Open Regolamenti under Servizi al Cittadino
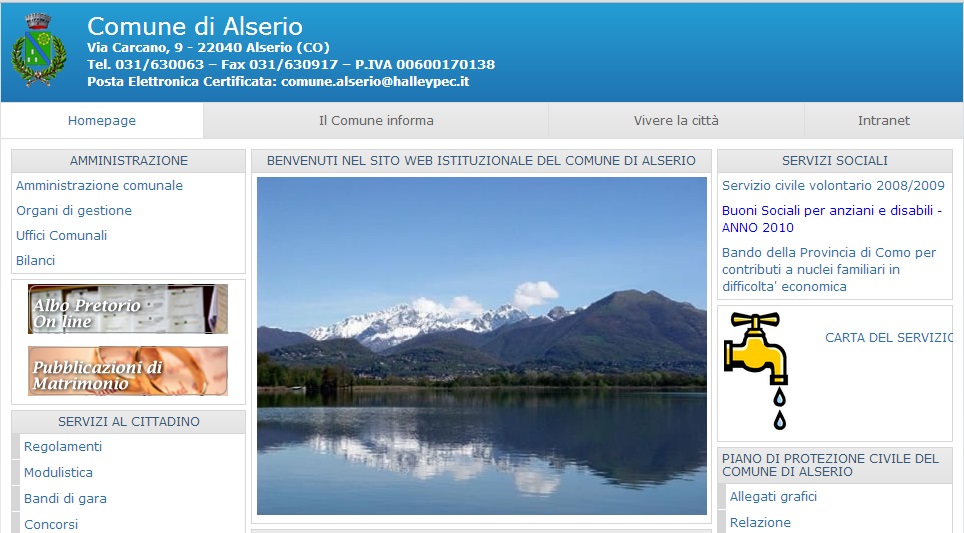Screen dimensions: 964x533 coord(63,447)
